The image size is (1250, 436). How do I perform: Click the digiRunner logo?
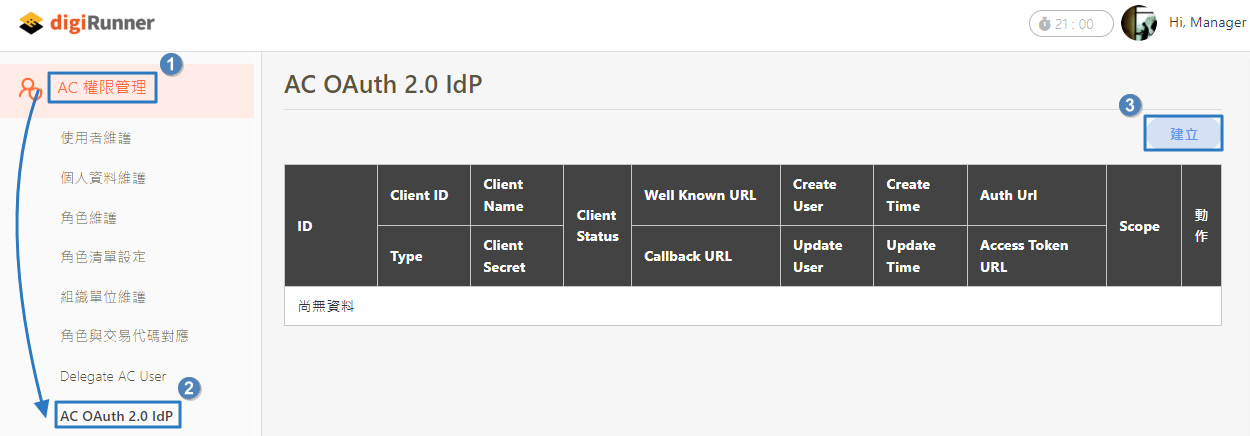[x=88, y=22]
